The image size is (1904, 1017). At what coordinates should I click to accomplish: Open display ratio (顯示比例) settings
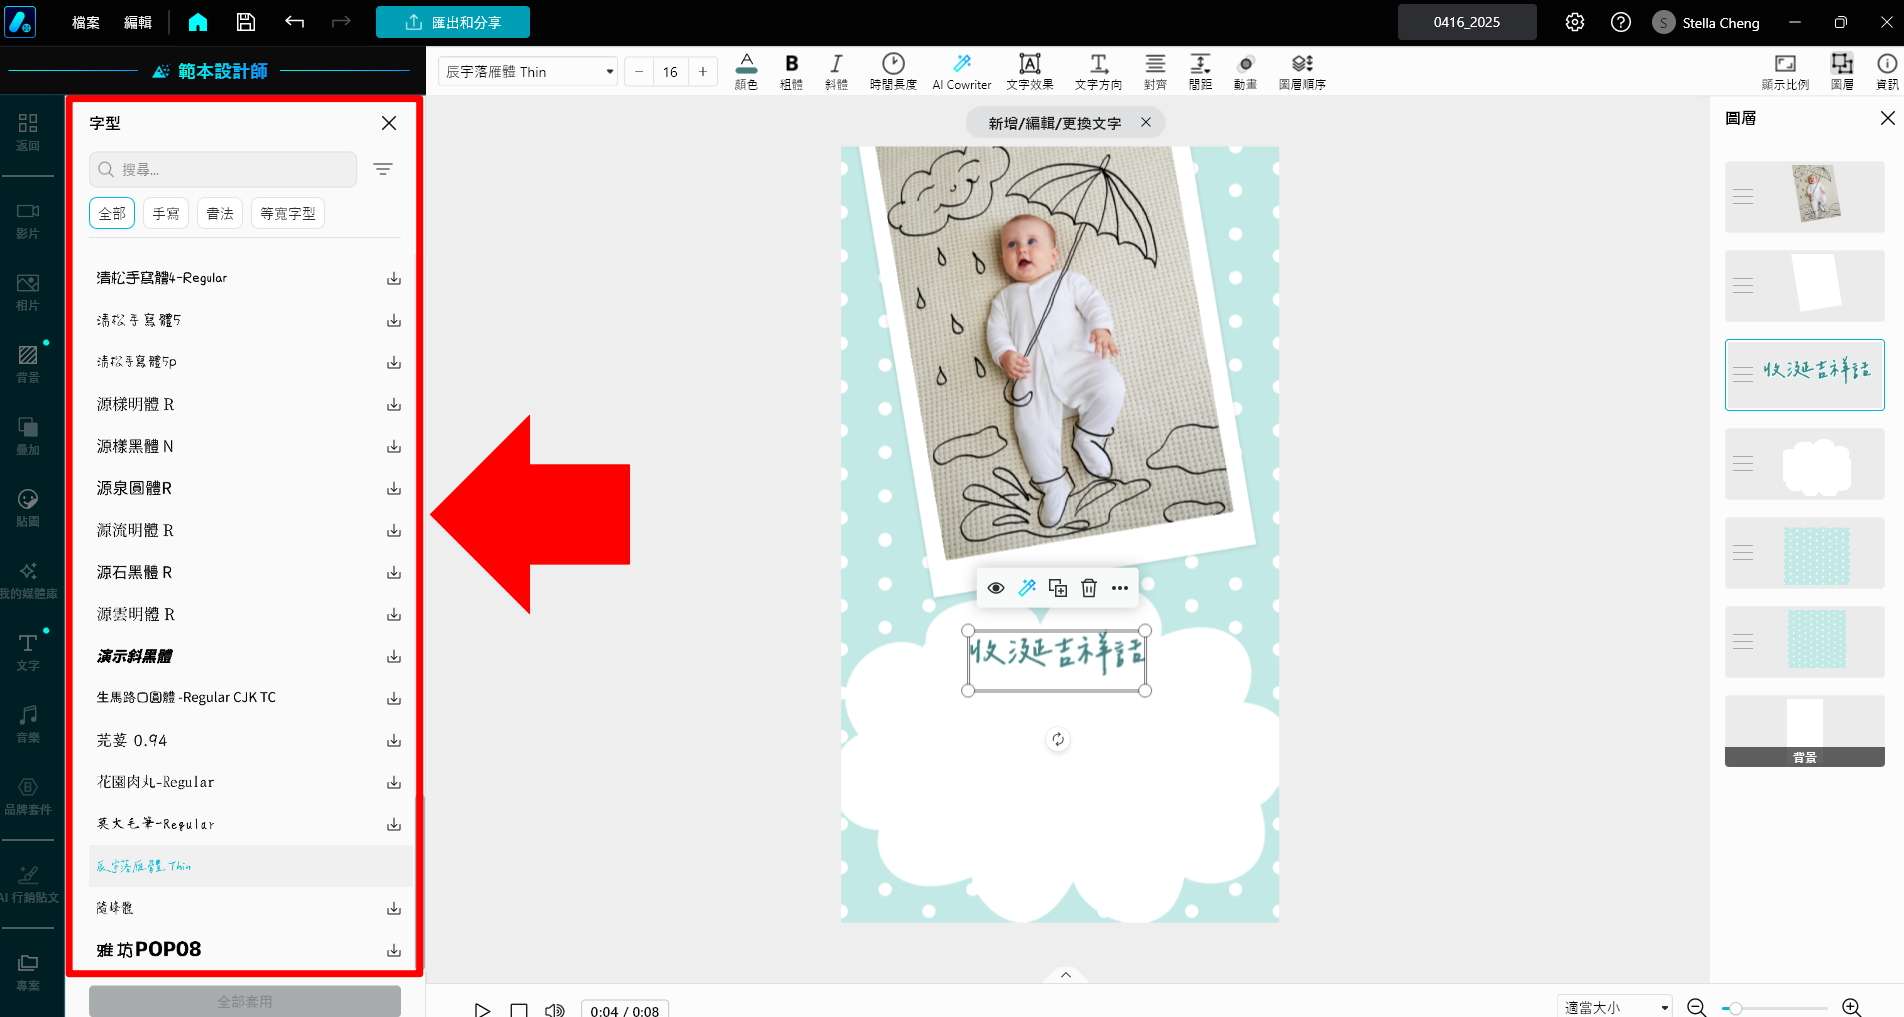point(1785,71)
